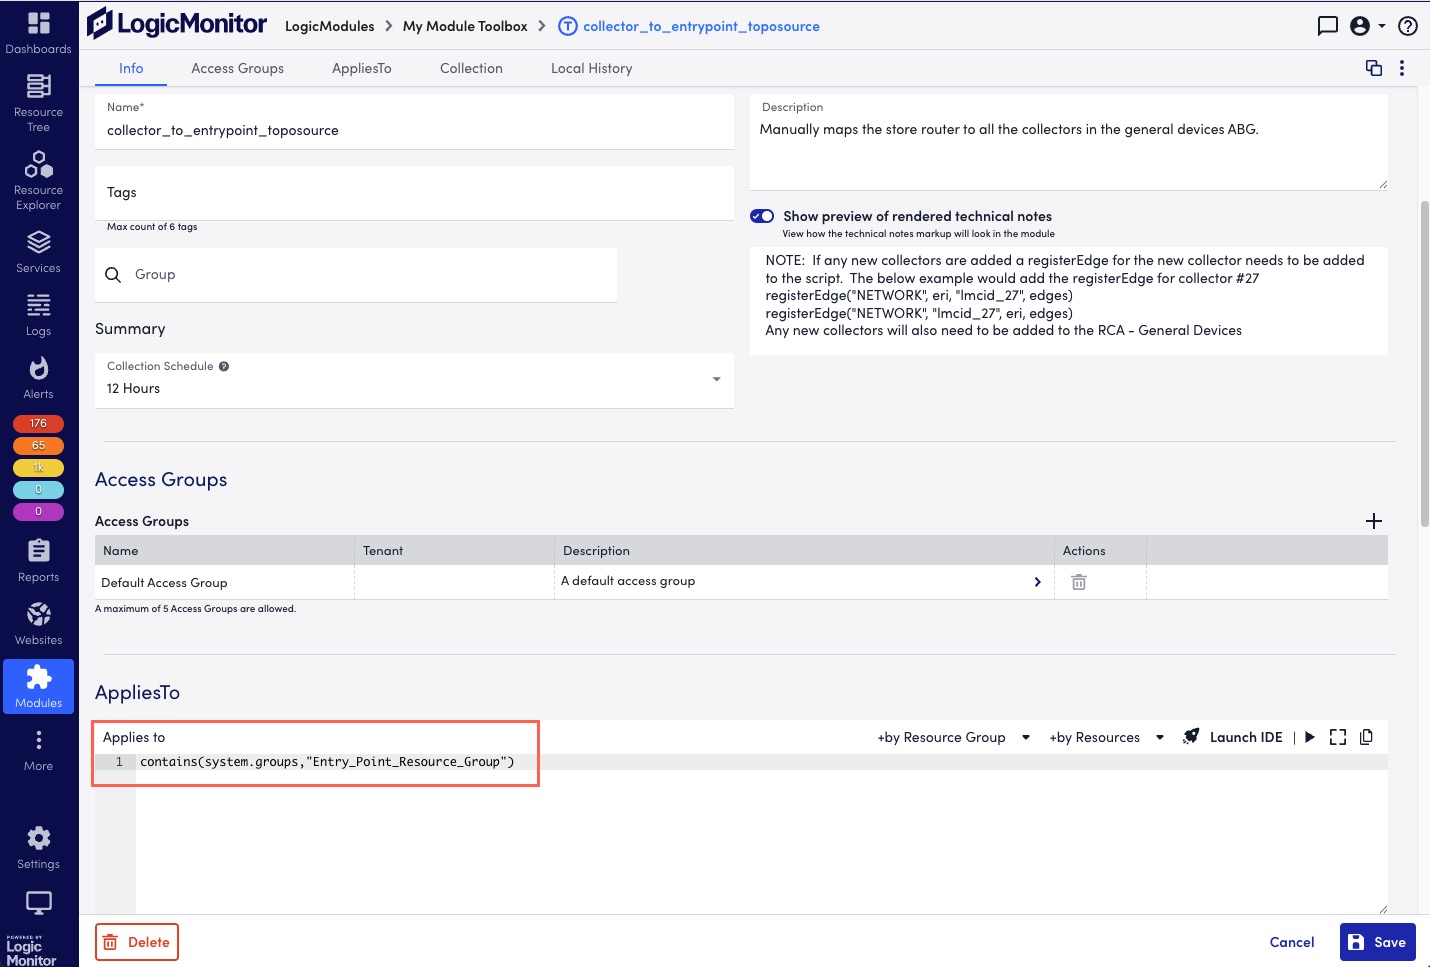Image resolution: width=1430 pixels, height=967 pixels.
Task: Click the LogicMonitor logo
Action: [177, 24]
